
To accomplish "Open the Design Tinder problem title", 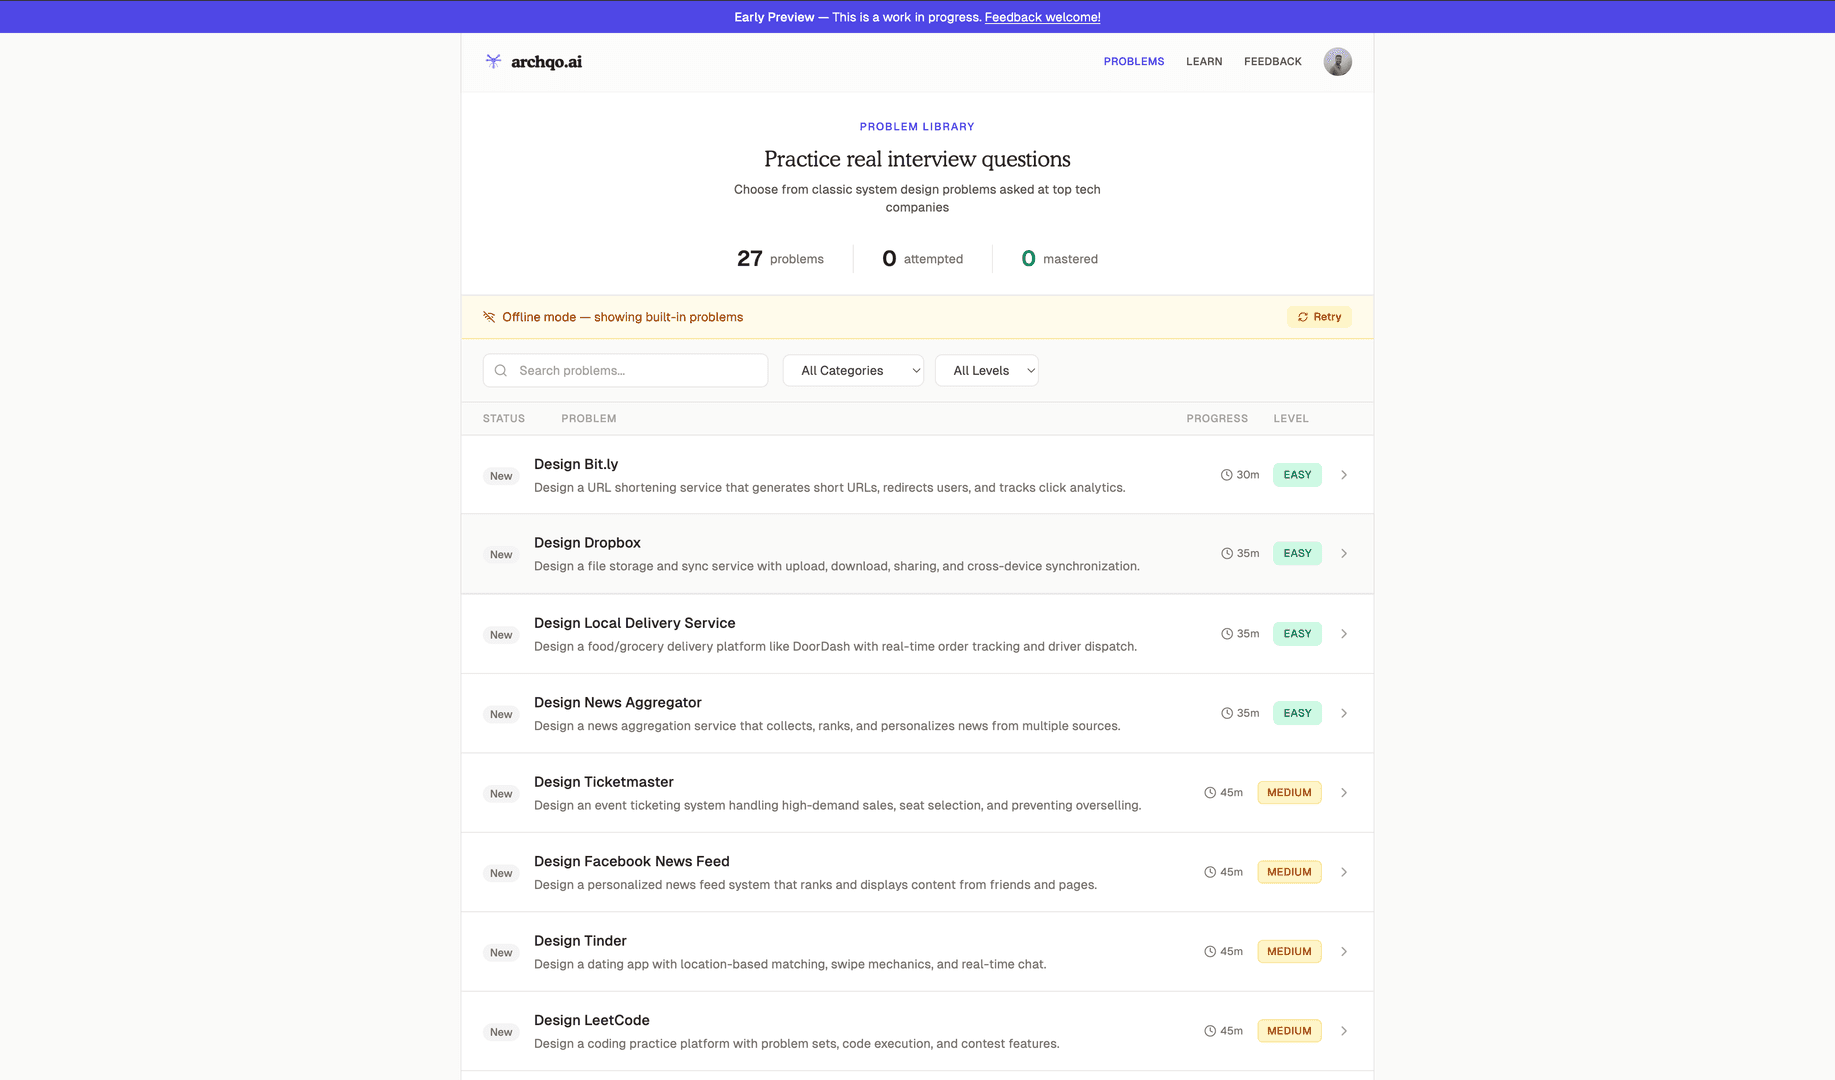I will [580, 941].
